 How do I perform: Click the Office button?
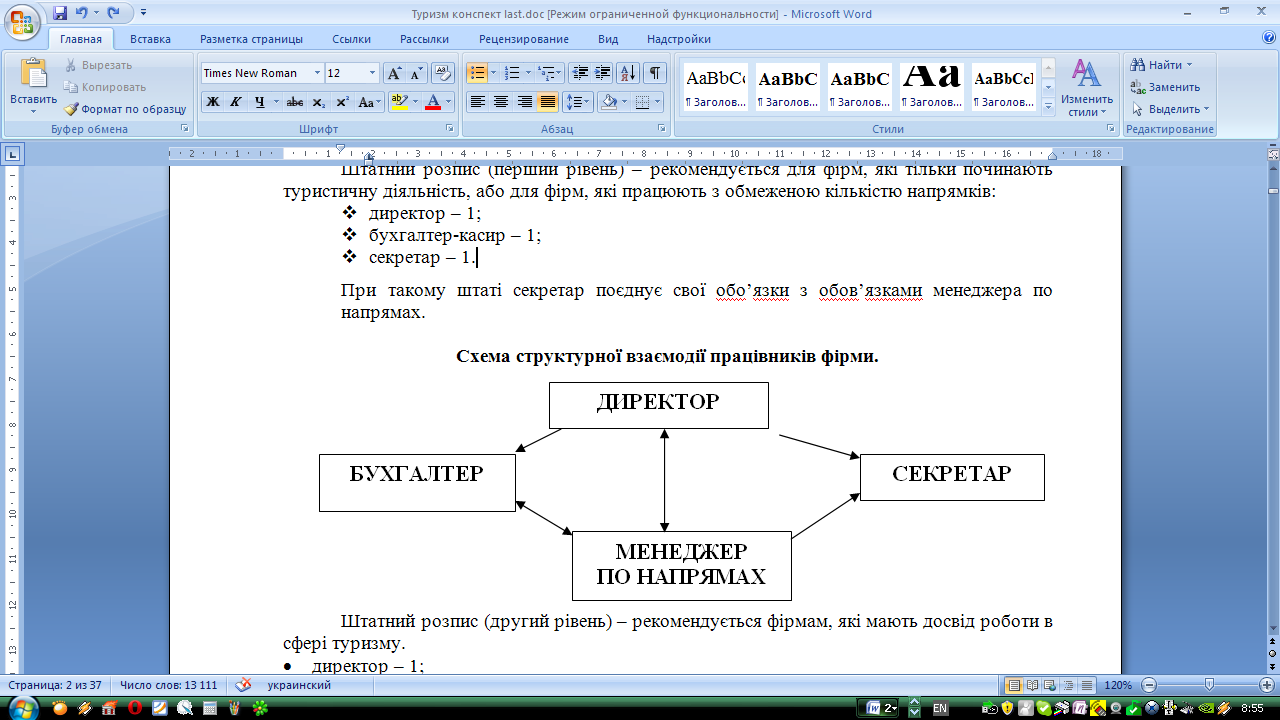[x=21, y=20]
